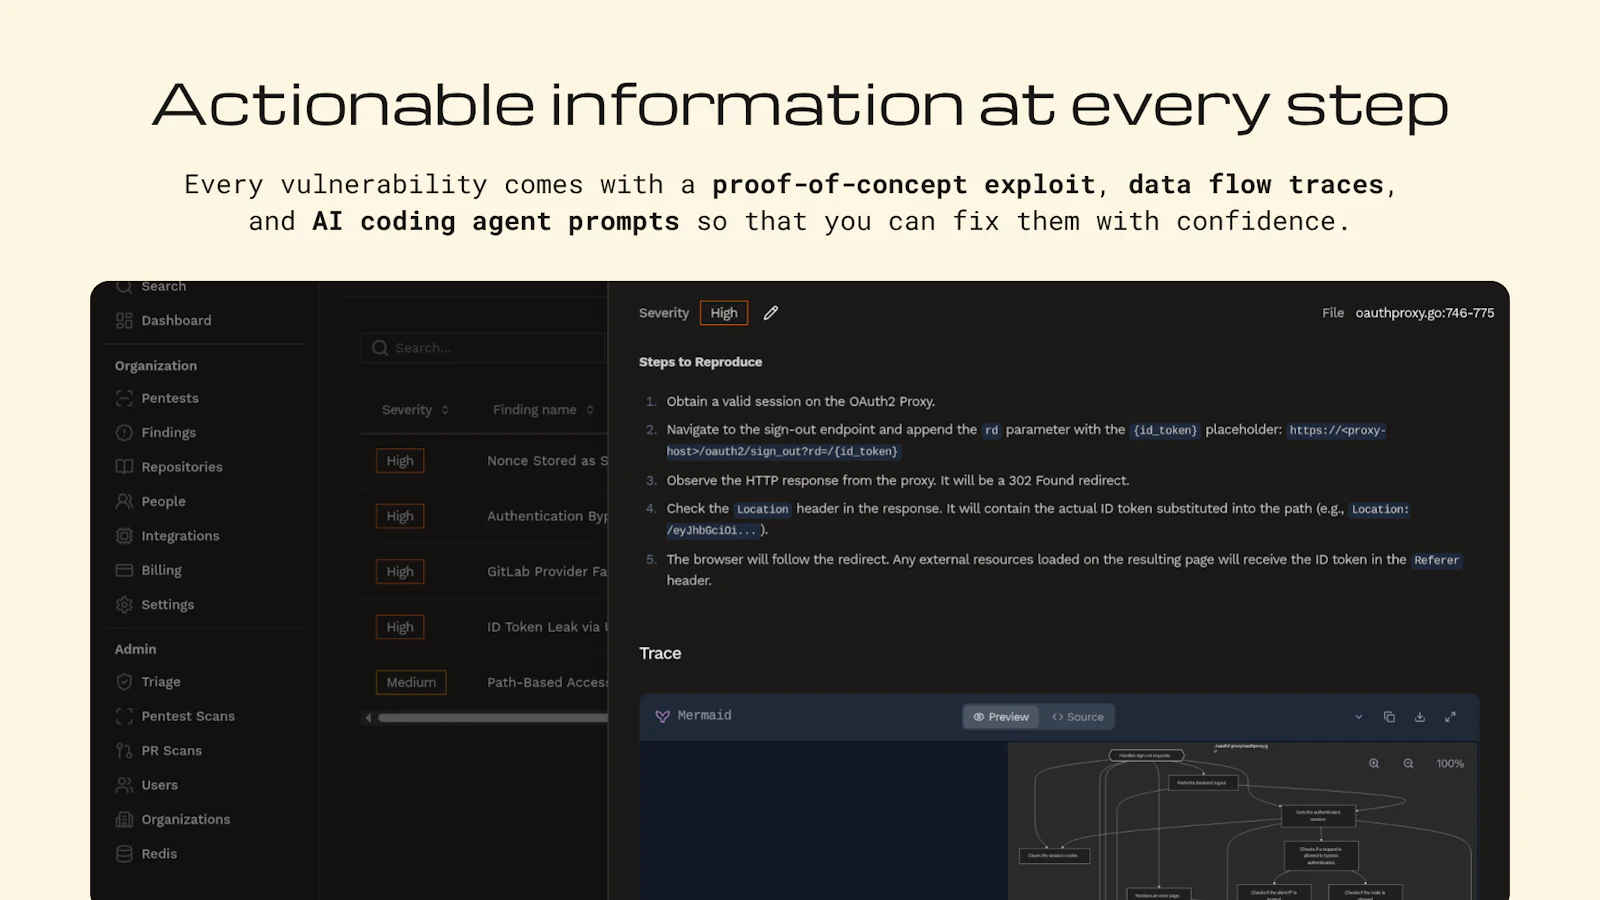Click the Redis database icon
This screenshot has width=1600, height=900.
[x=124, y=853]
